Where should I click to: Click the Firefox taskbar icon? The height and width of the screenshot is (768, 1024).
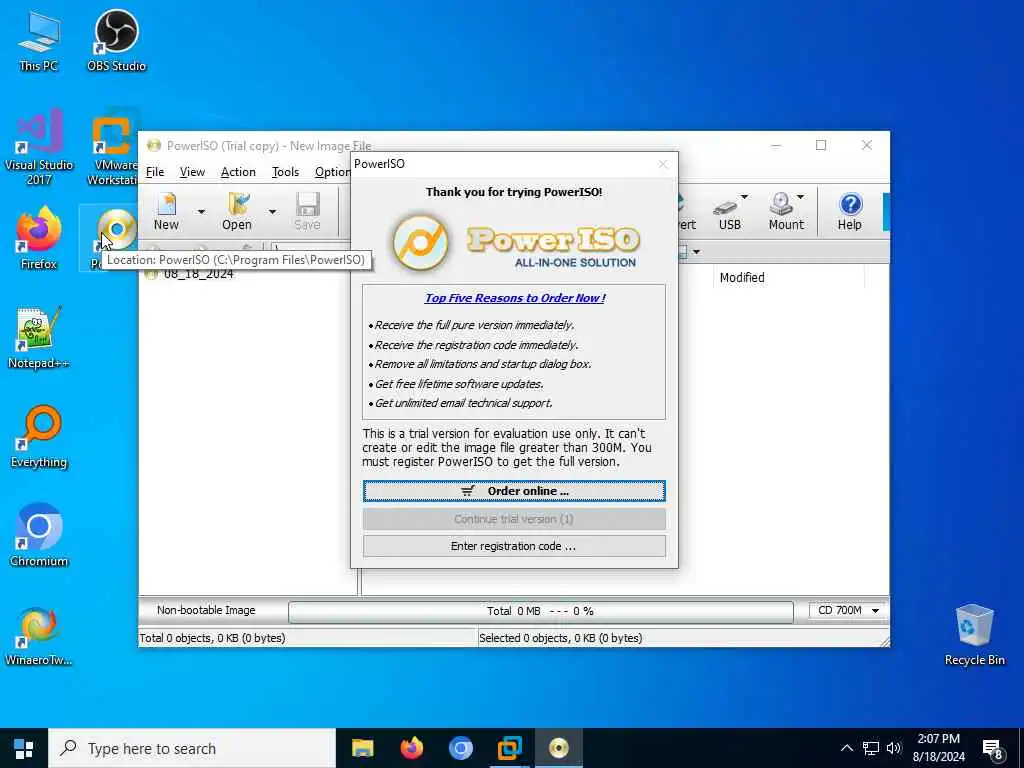[x=411, y=748]
